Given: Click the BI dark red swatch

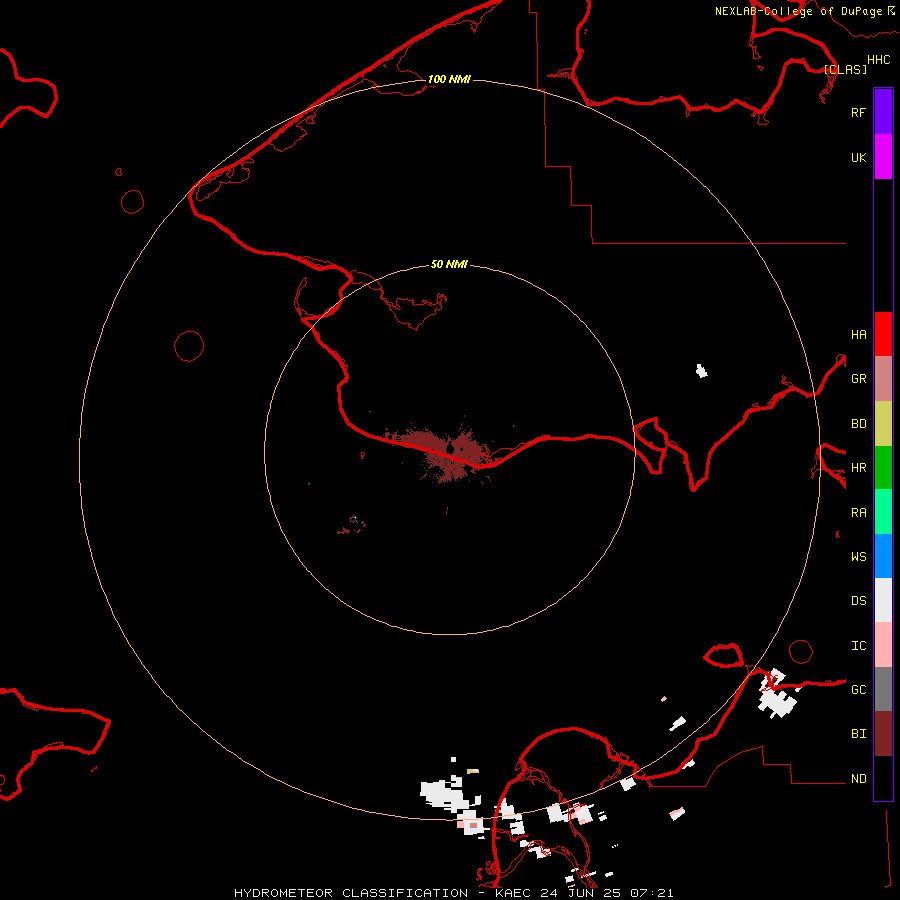Looking at the screenshot, I should pos(883,734).
